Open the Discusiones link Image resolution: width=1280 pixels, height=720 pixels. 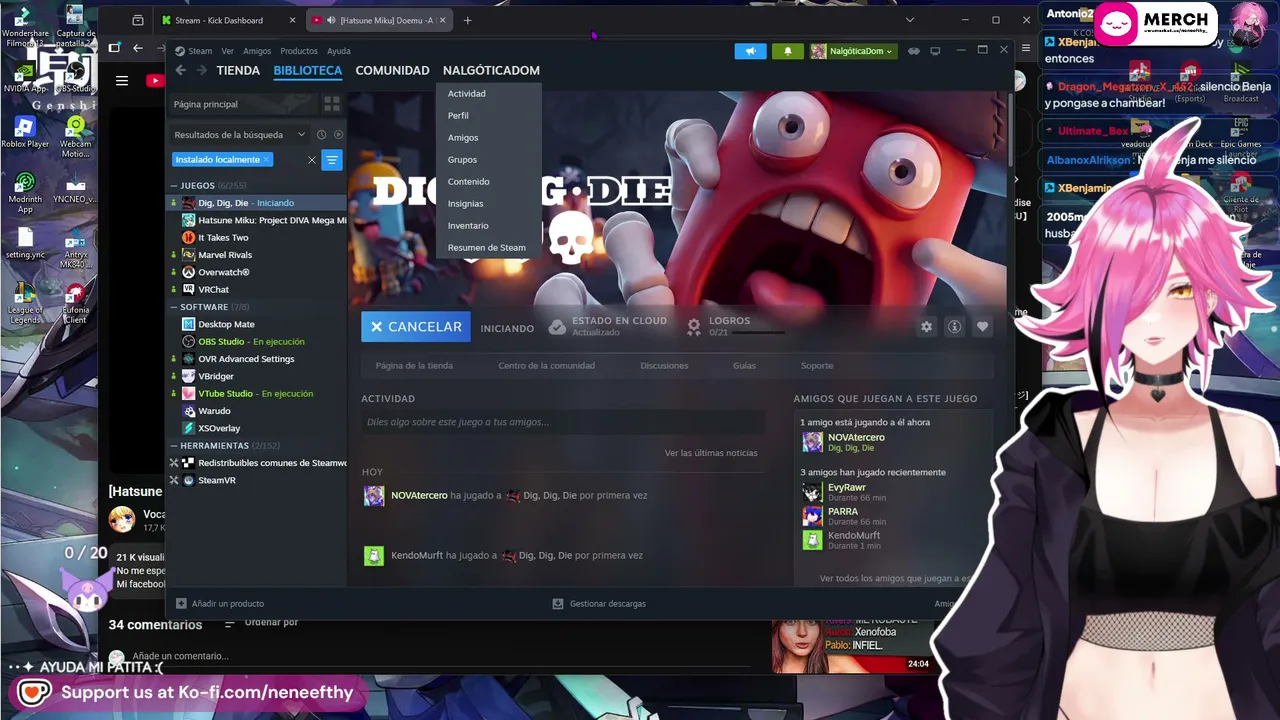tap(664, 366)
